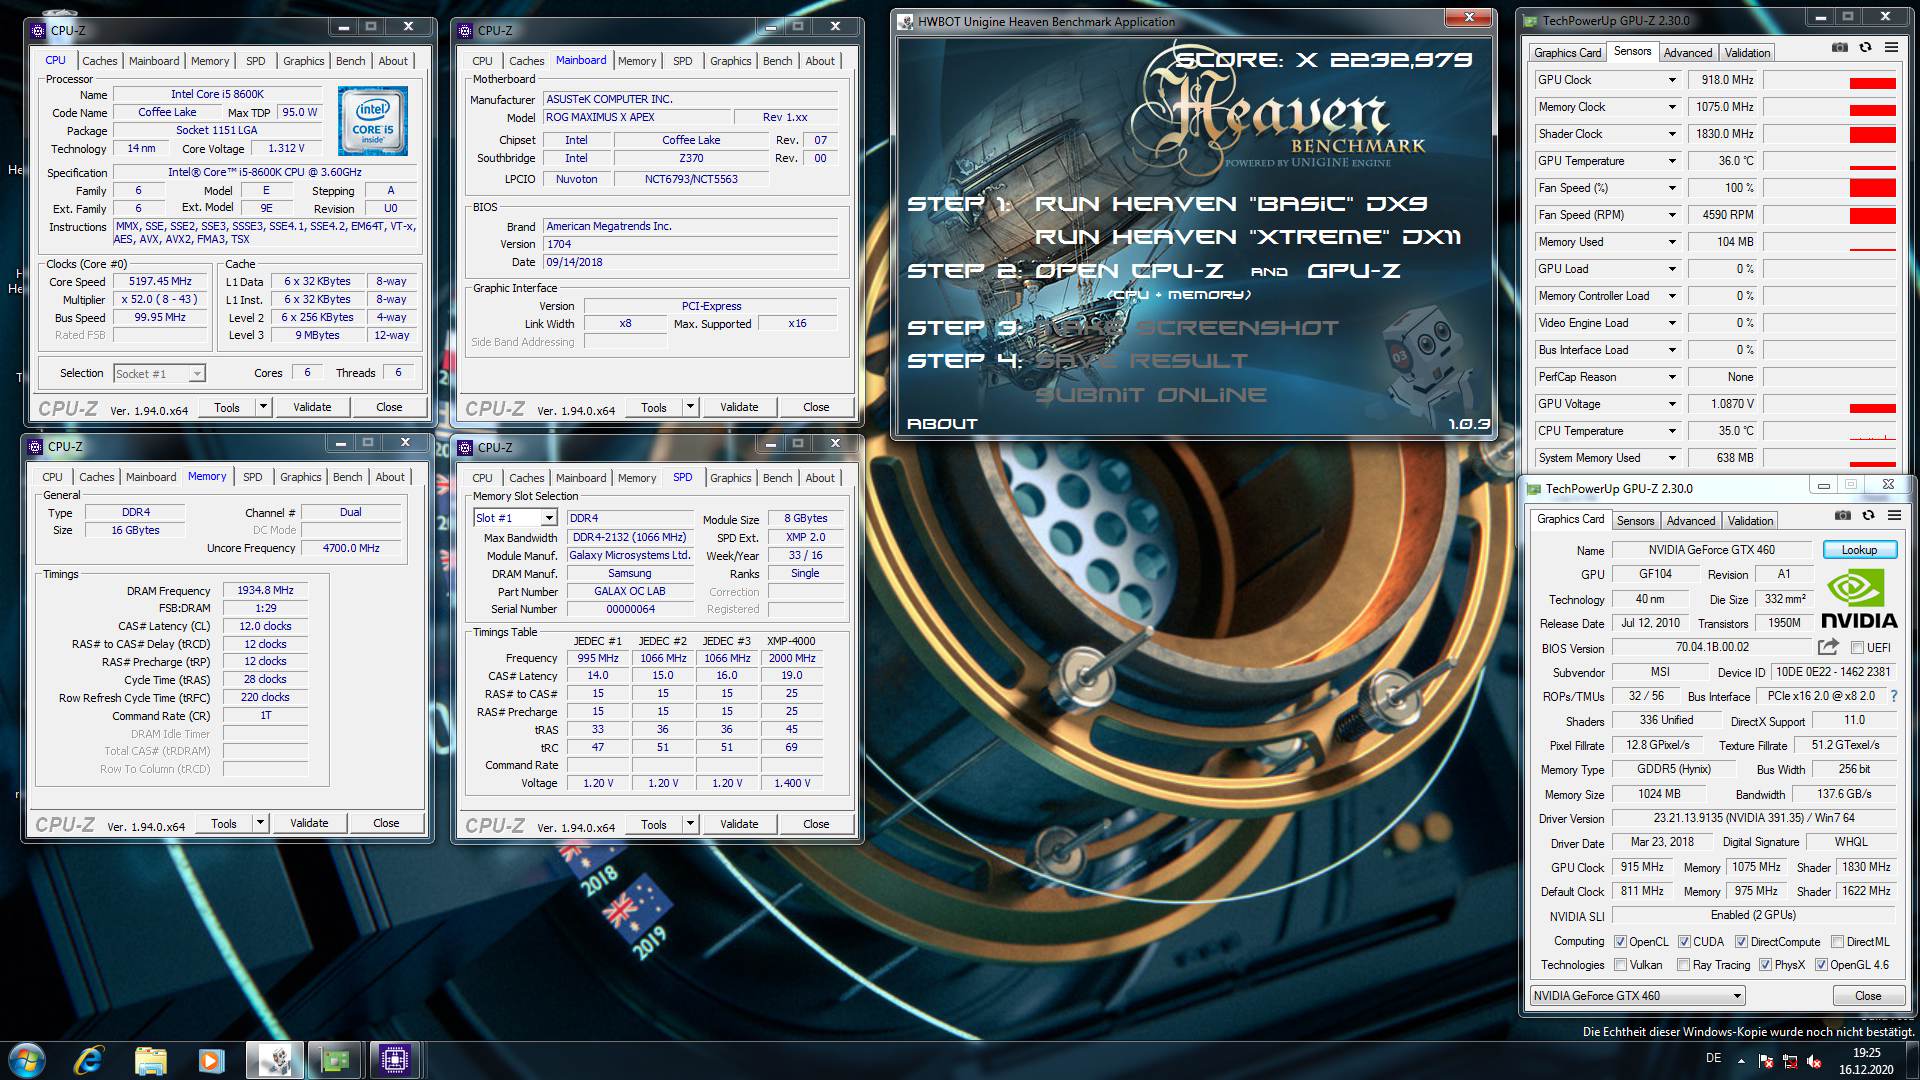This screenshot has height=1080, width=1920.
Task: Open File Explorer from the taskbar
Action: point(150,1059)
